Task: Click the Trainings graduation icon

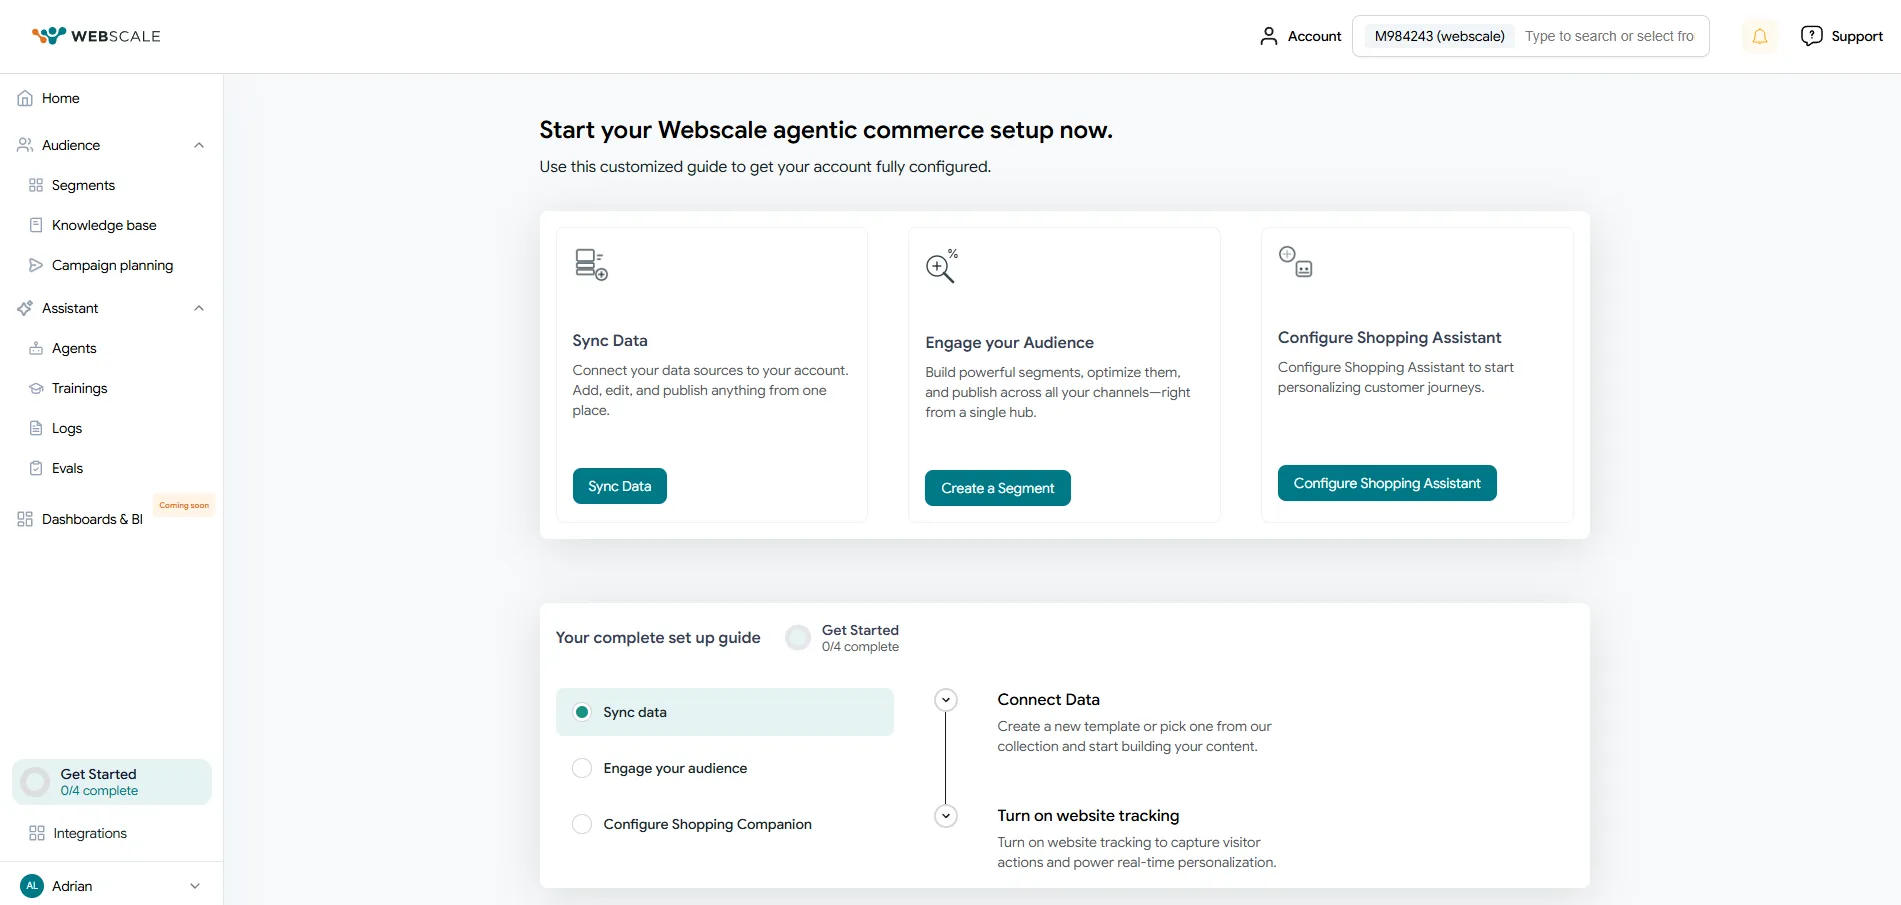Action: (36, 388)
